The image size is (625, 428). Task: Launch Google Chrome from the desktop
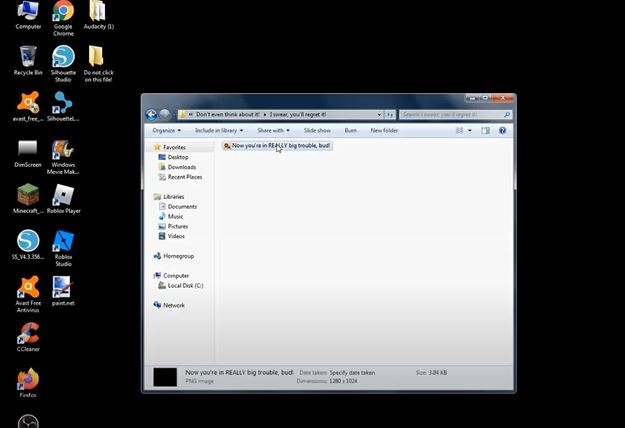pos(63,19)
